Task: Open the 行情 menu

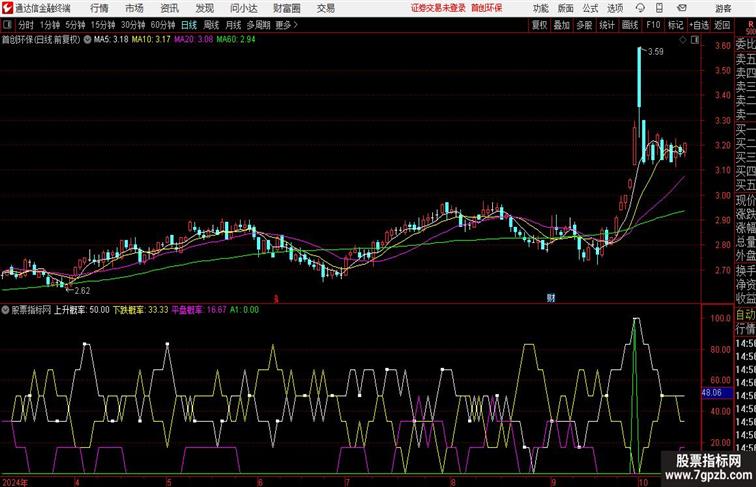Action: pos(99,8)
